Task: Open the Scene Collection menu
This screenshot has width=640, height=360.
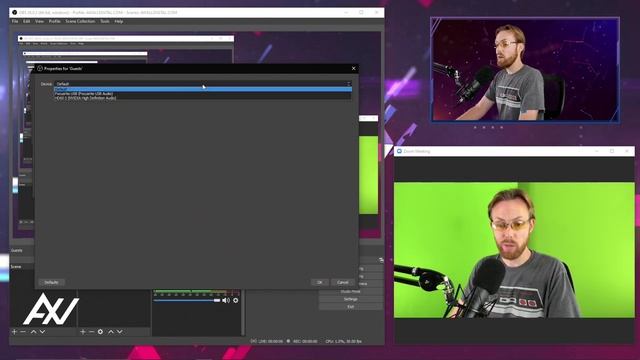Action: pyautogui.click(x=80, y=21)
